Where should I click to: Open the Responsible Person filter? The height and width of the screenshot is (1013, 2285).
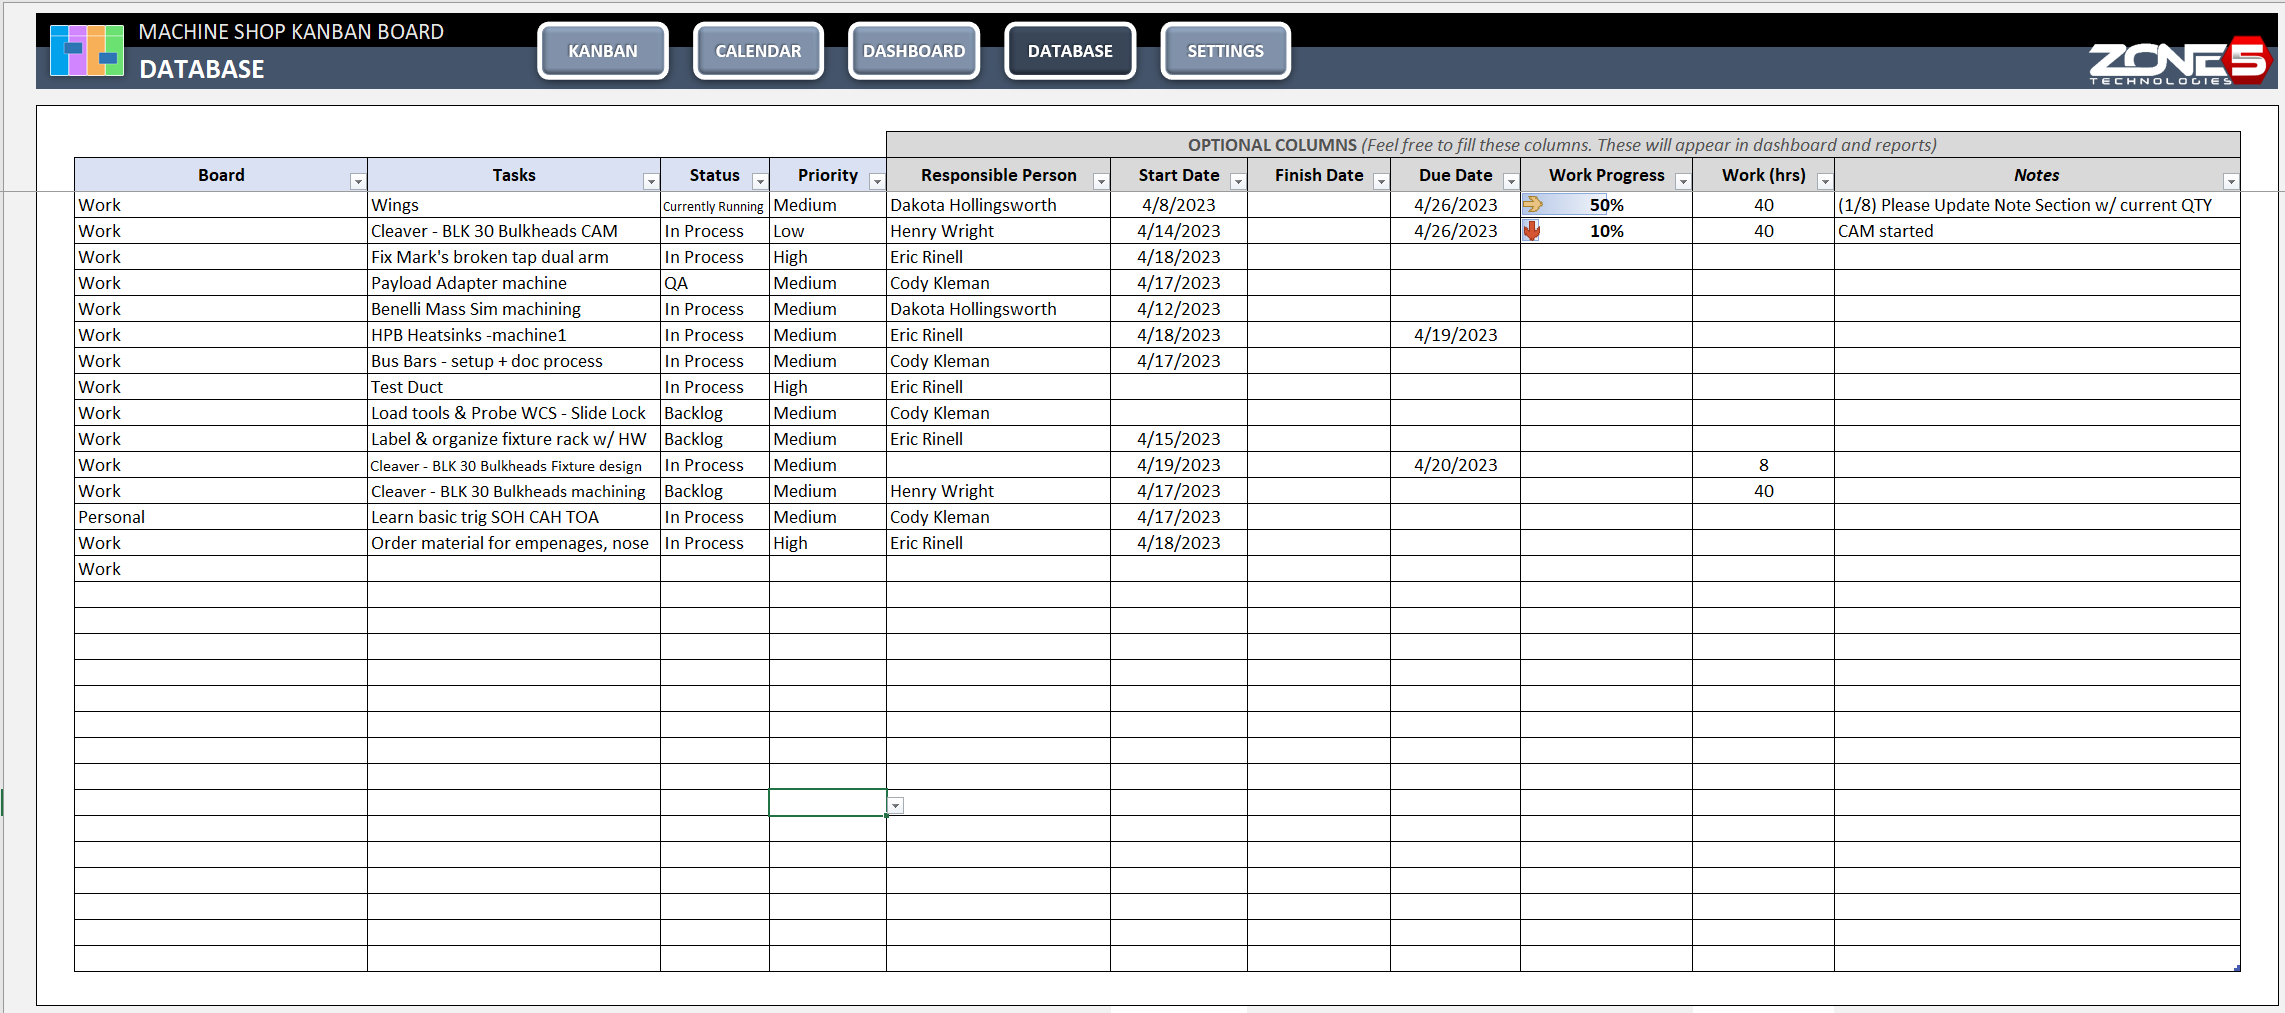(x=1101, y=180)
